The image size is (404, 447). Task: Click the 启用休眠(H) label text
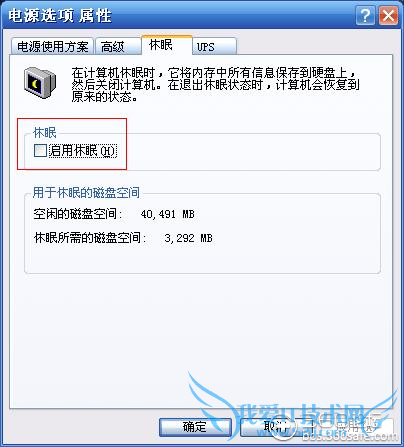pos(83,151)
